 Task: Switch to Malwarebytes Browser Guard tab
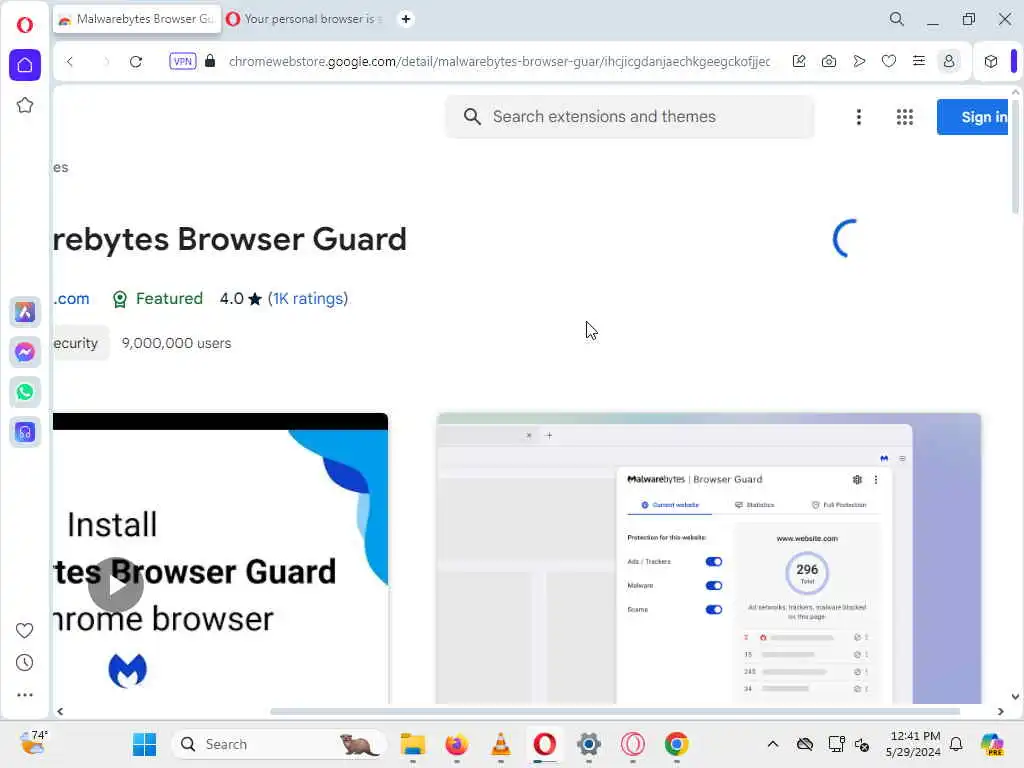[137, 19]
